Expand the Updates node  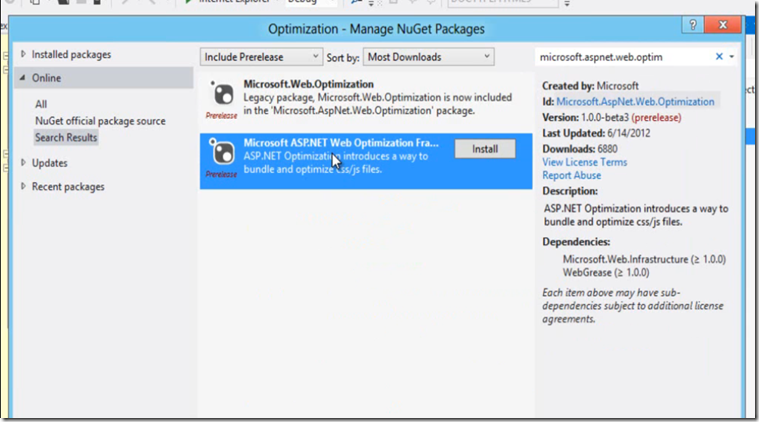(23, 163)
